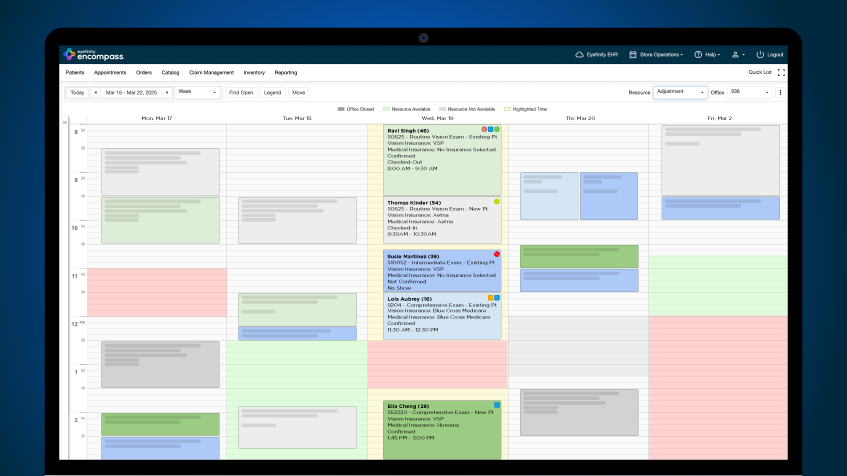Screen dimensions: 847x476
Task: Click the Eyefinity Encompass logo
Action: tap(93, 55)
